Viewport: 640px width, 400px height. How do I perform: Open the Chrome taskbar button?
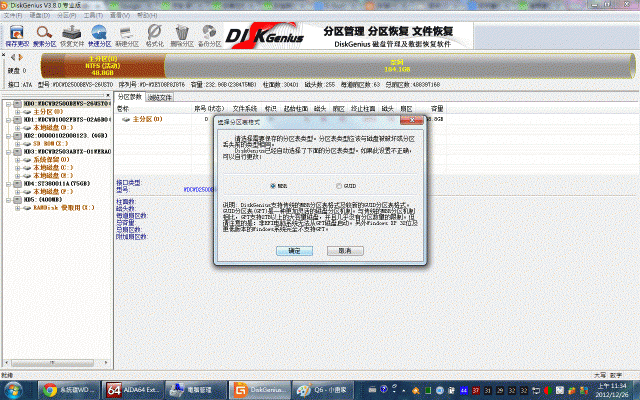tap(69, 390)
